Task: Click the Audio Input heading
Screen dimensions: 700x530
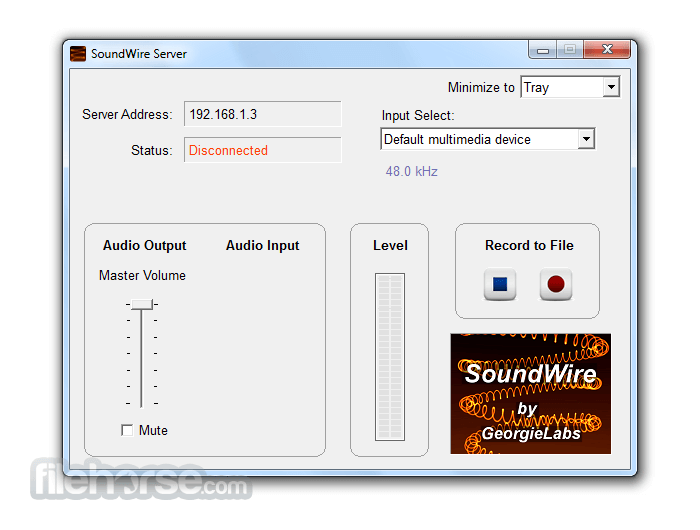Action: point(262,245)
